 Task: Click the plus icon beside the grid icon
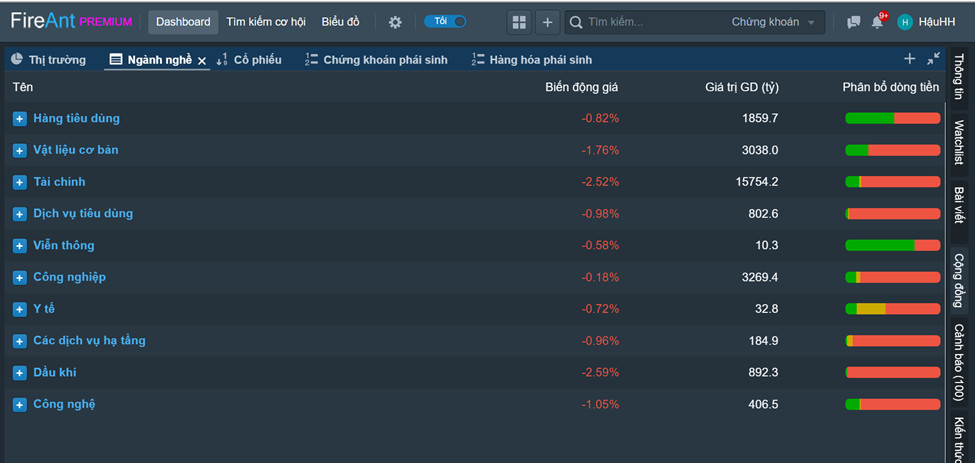pyautogui.click(x=547, y=22)
